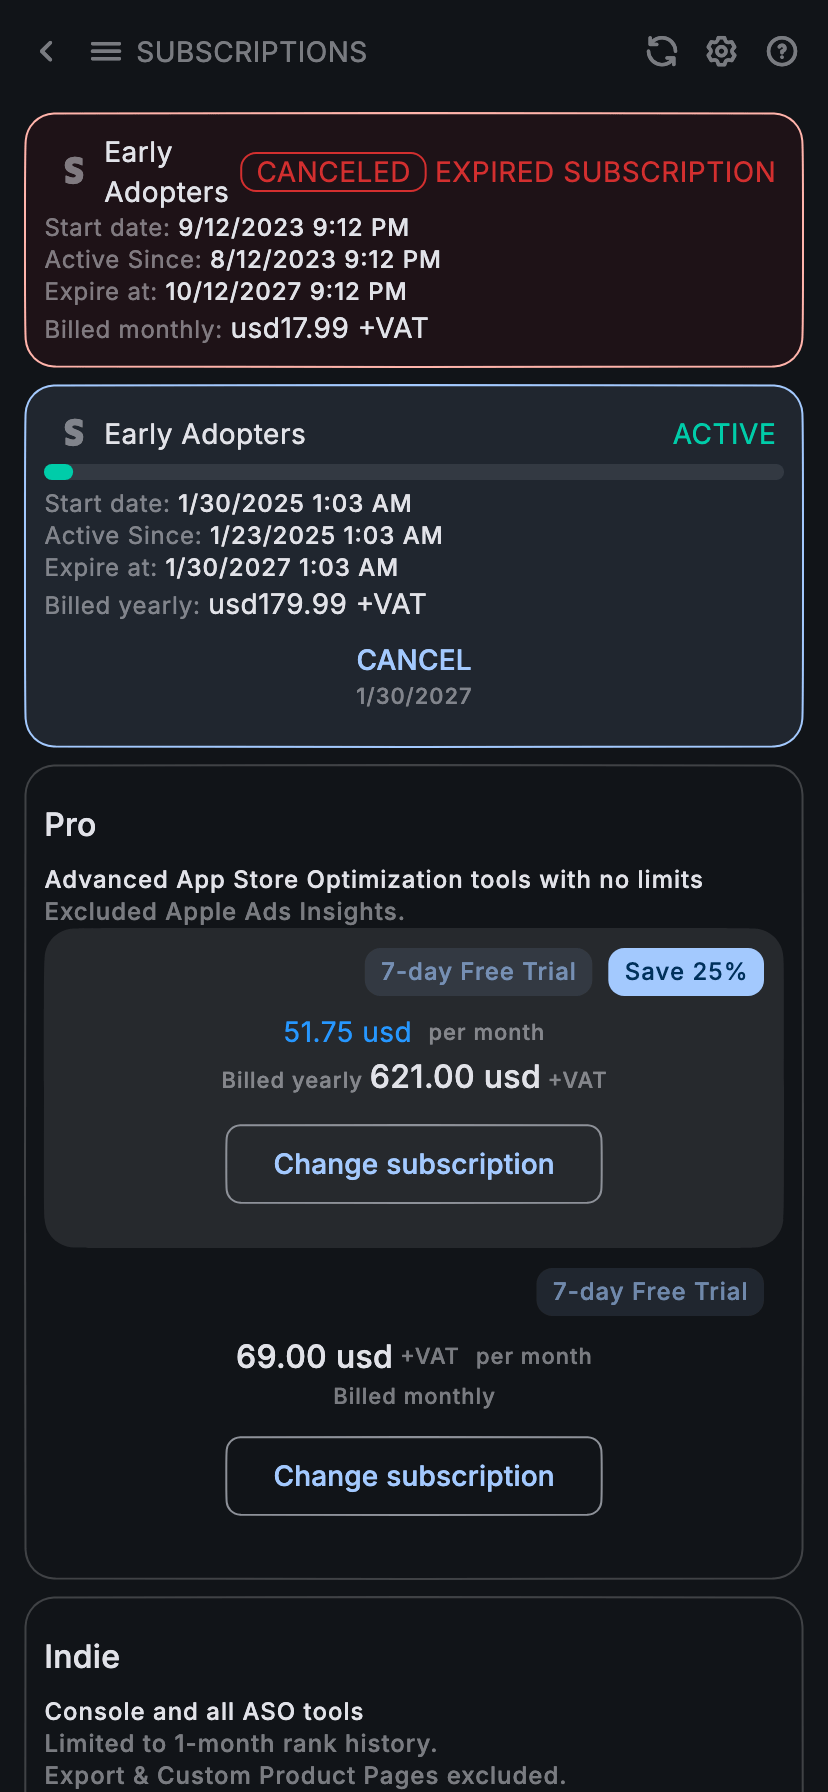Image resolution: width=828 pixels, height=1792 pixels.
Task: Open the help question mark icon
Action: point(781,51)
